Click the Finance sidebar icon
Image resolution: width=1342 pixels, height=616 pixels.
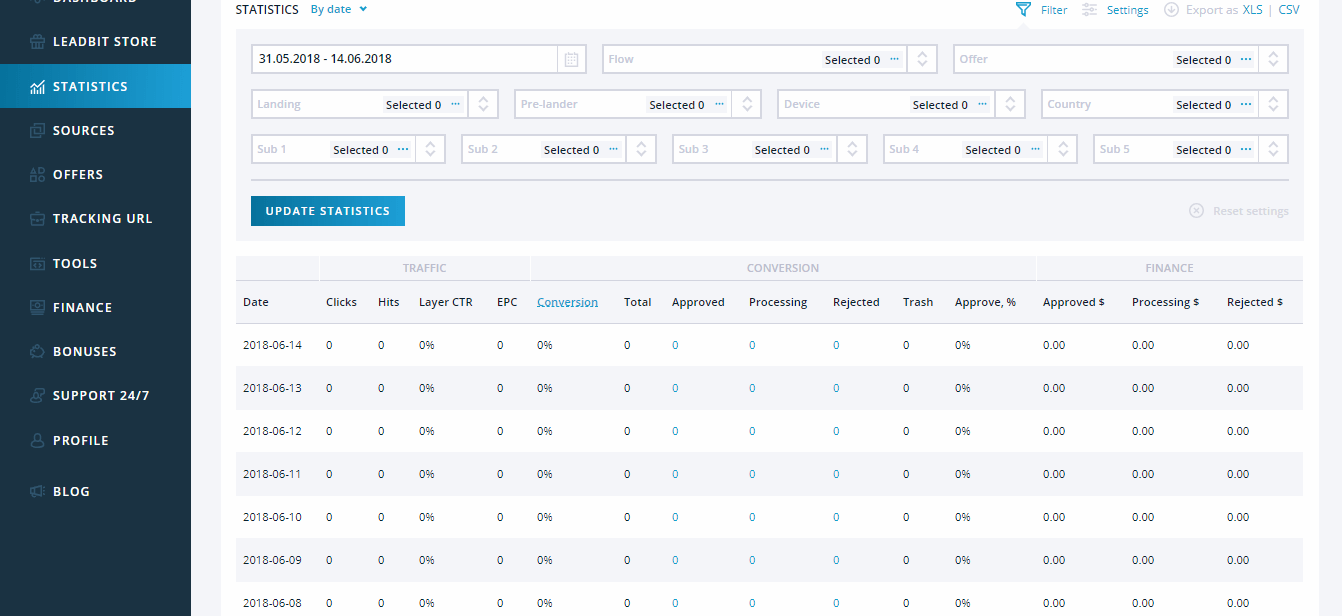37,308
